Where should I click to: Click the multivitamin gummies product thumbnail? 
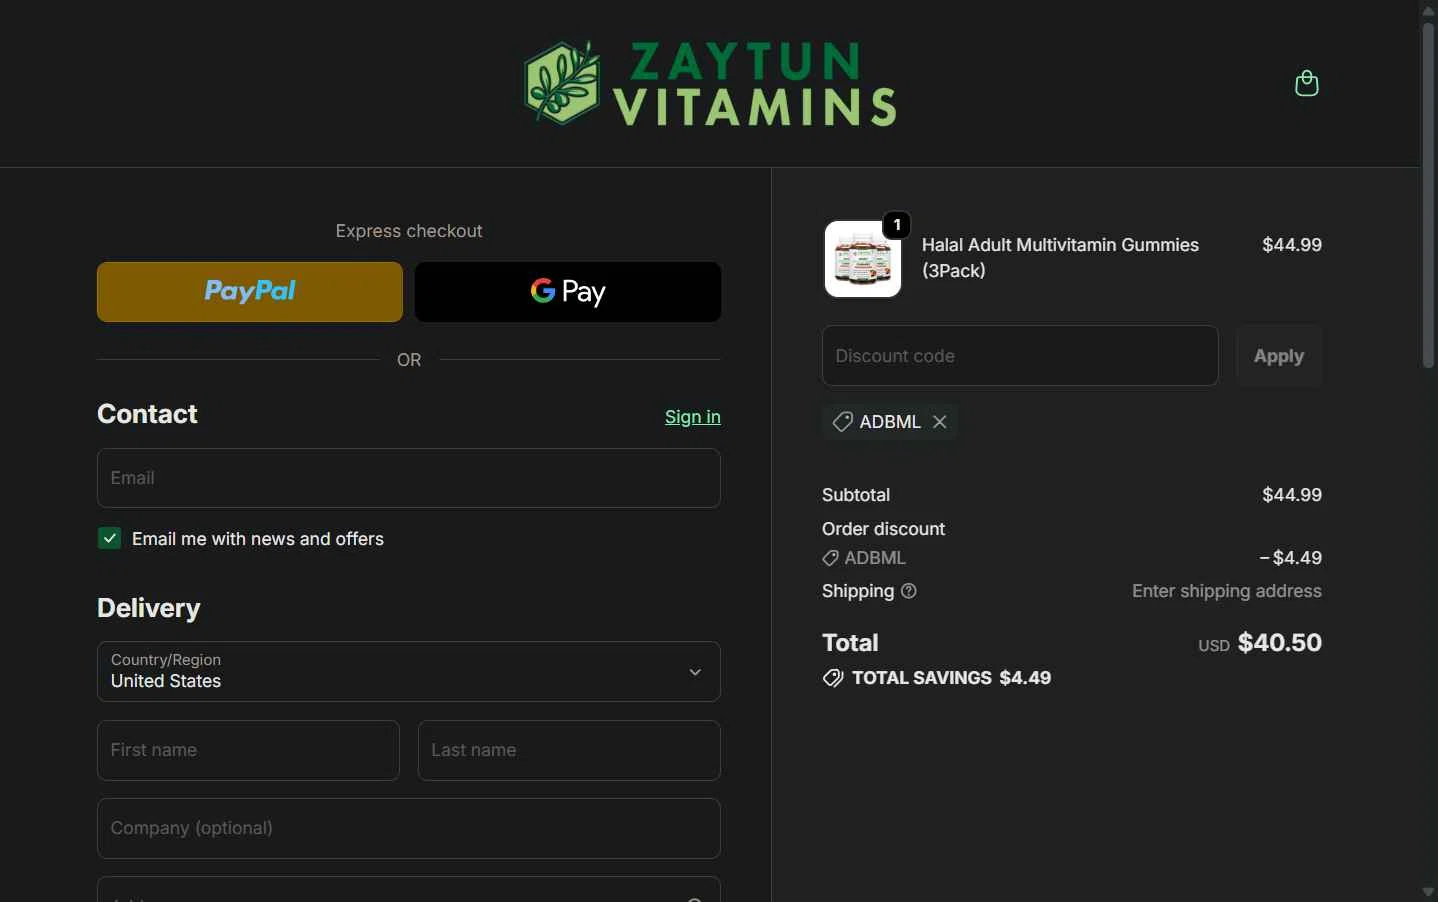863,259
